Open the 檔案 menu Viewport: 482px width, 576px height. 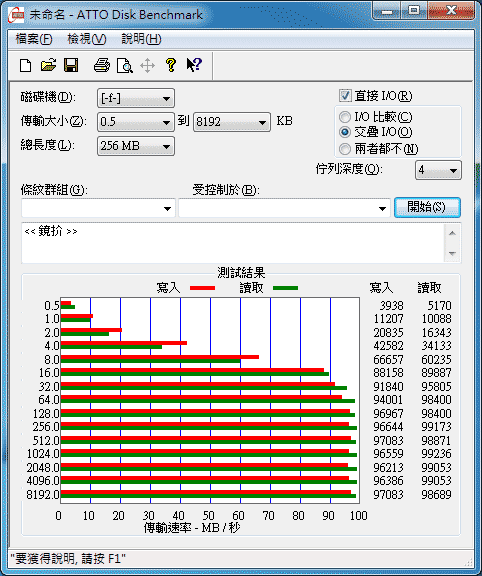click(33, 39)
